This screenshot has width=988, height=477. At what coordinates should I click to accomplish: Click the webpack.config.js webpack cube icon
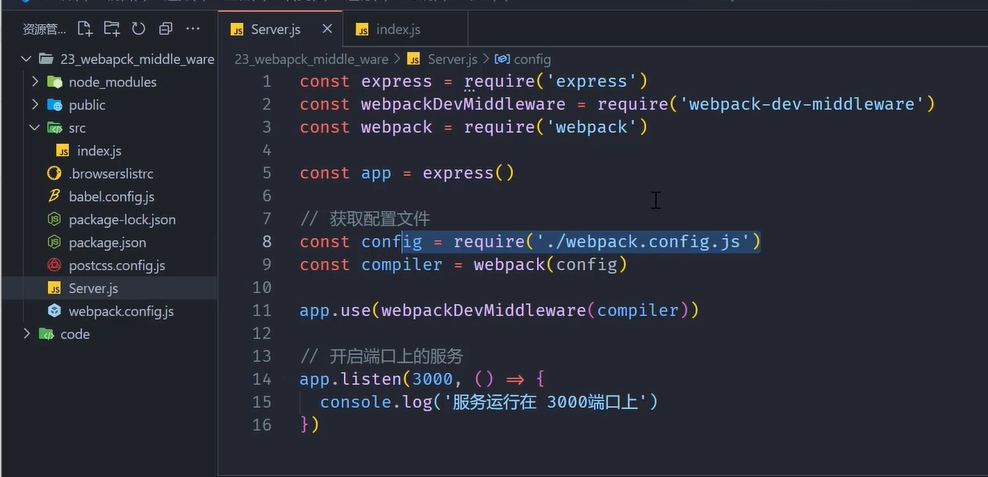55,311
